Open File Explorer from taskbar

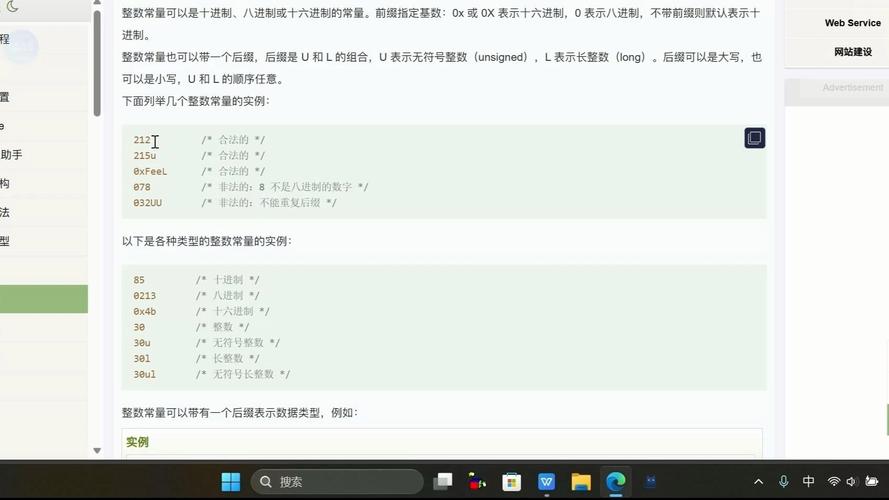pos(581,482)
